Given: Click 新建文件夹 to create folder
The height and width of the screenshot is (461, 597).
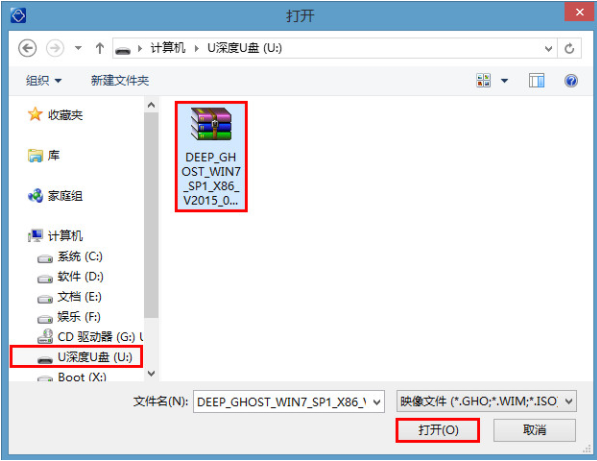Looking at the screenshot, I should coord(120,81).
